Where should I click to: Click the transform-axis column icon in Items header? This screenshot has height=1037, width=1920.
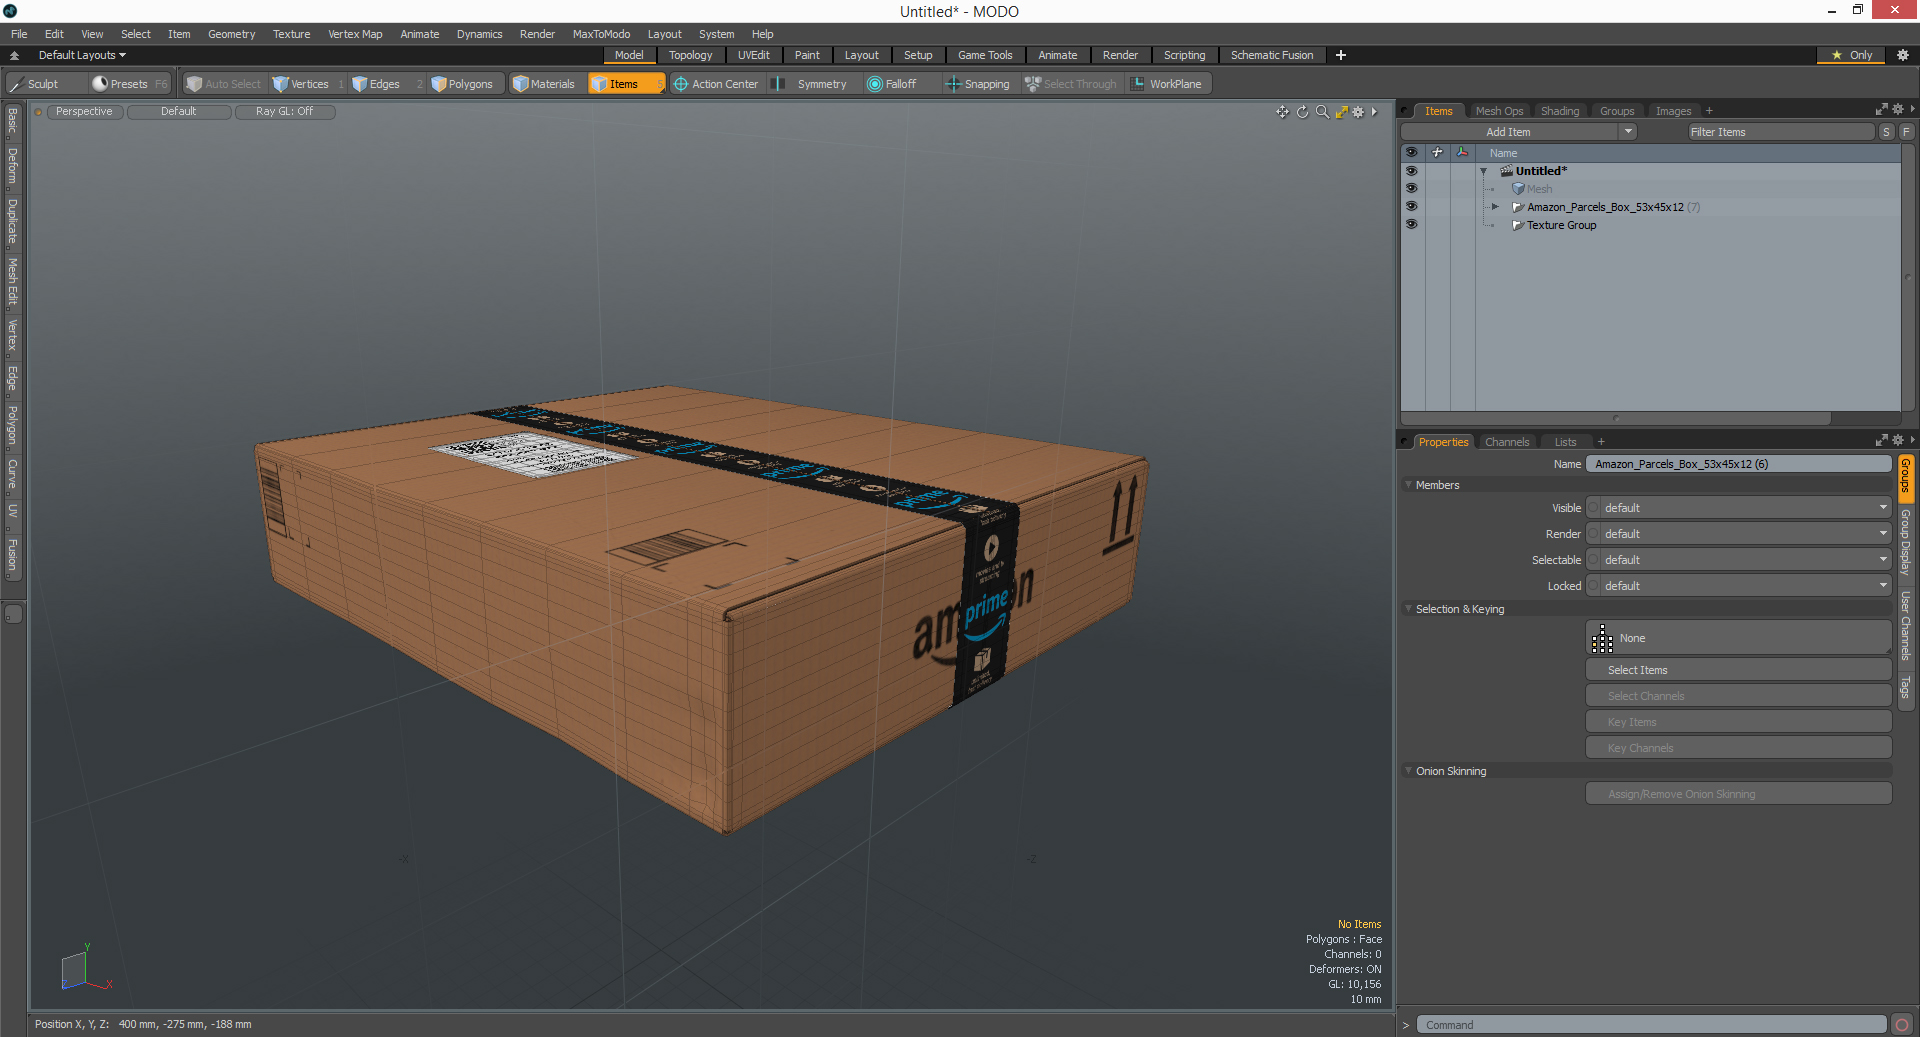pyautogui.click(x=1462, y=153)
